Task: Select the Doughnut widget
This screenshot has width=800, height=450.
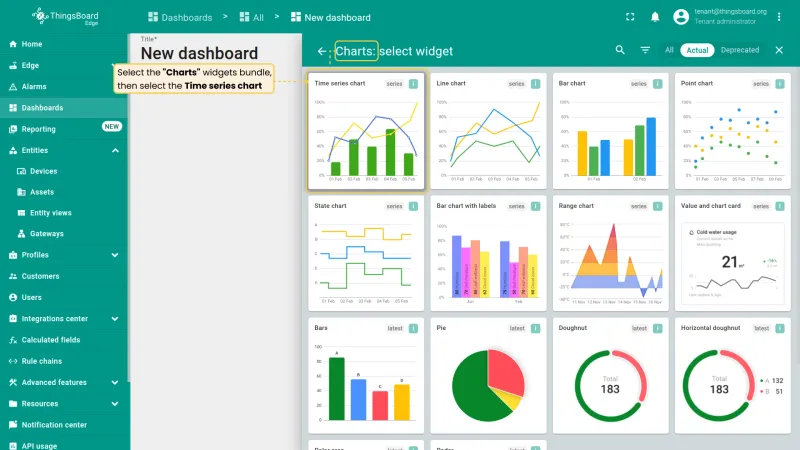Action: (610, 376)
